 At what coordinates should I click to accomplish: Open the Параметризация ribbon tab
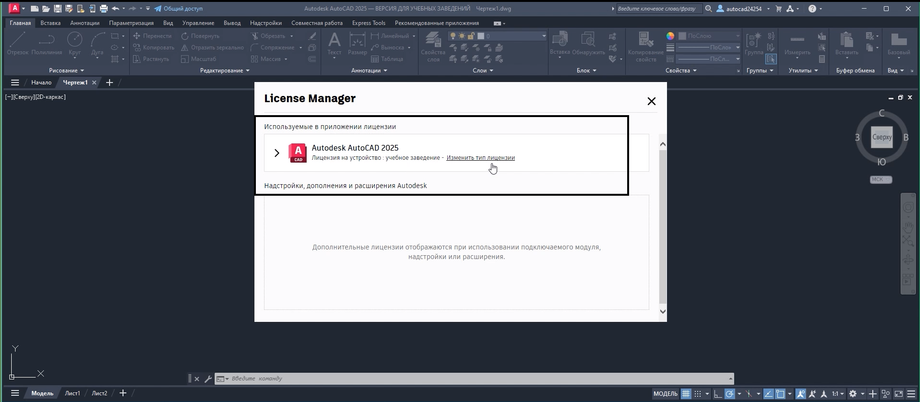point(131,23)
